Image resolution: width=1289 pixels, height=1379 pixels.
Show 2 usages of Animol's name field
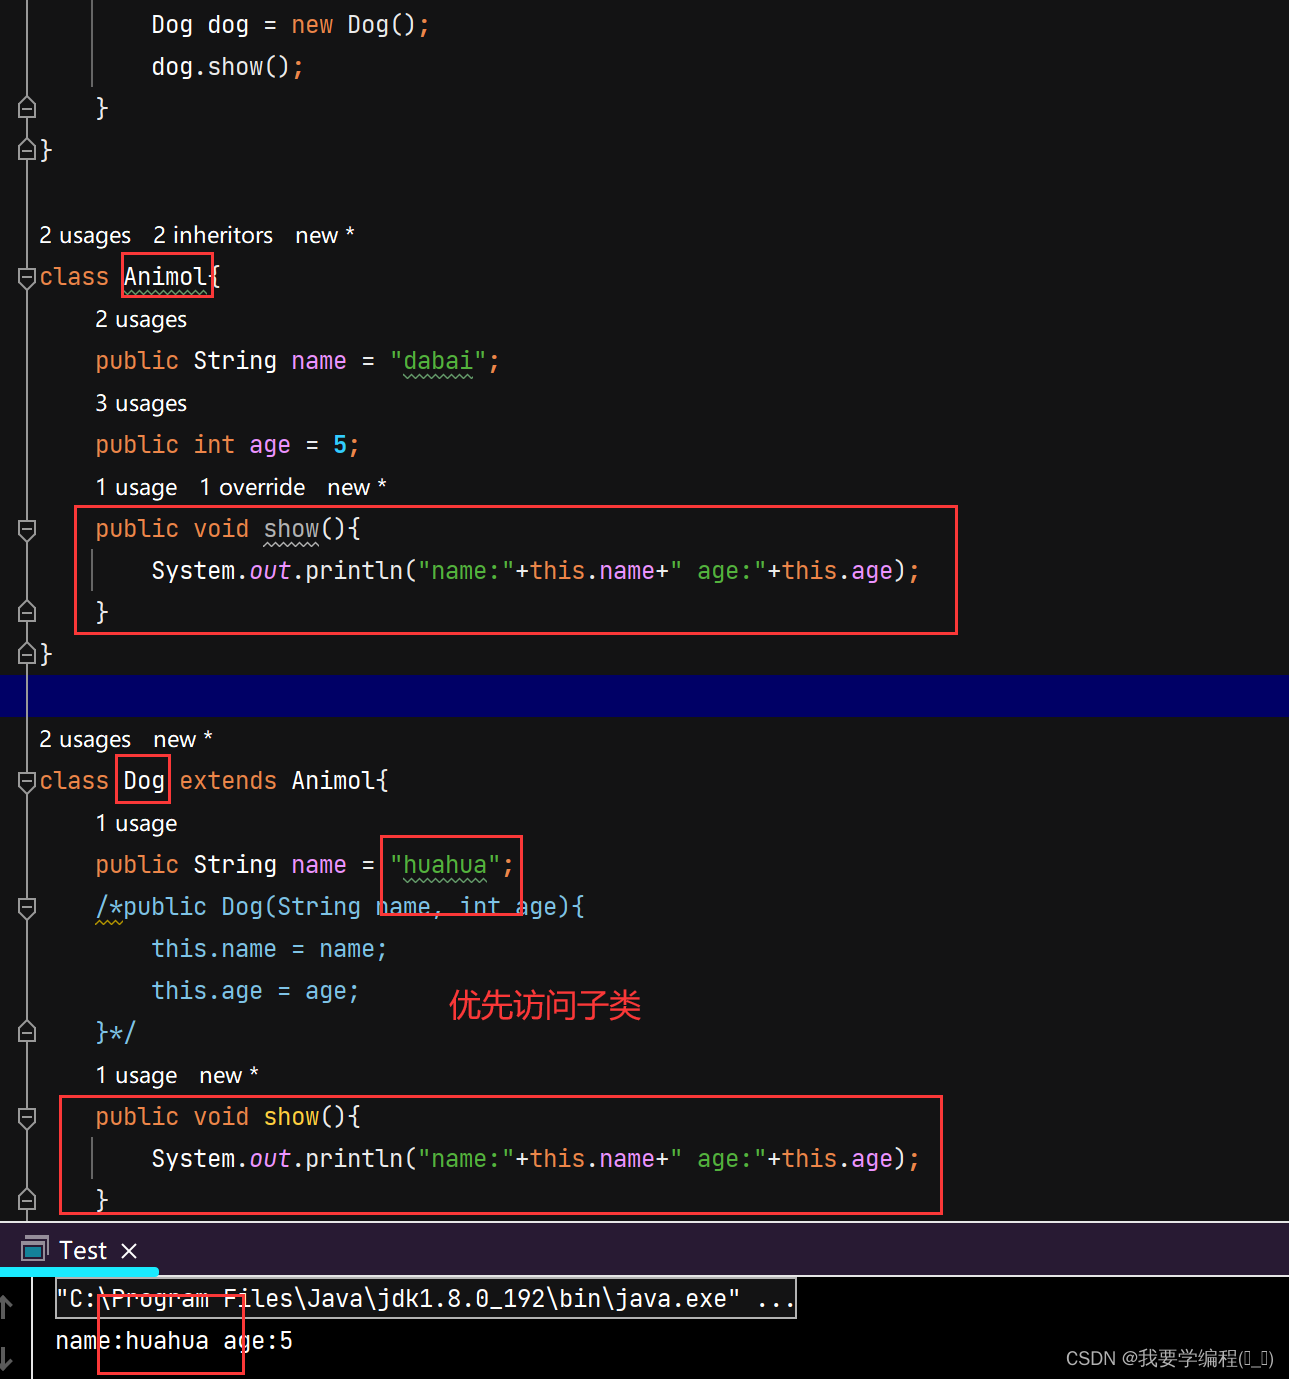(141, 320)
